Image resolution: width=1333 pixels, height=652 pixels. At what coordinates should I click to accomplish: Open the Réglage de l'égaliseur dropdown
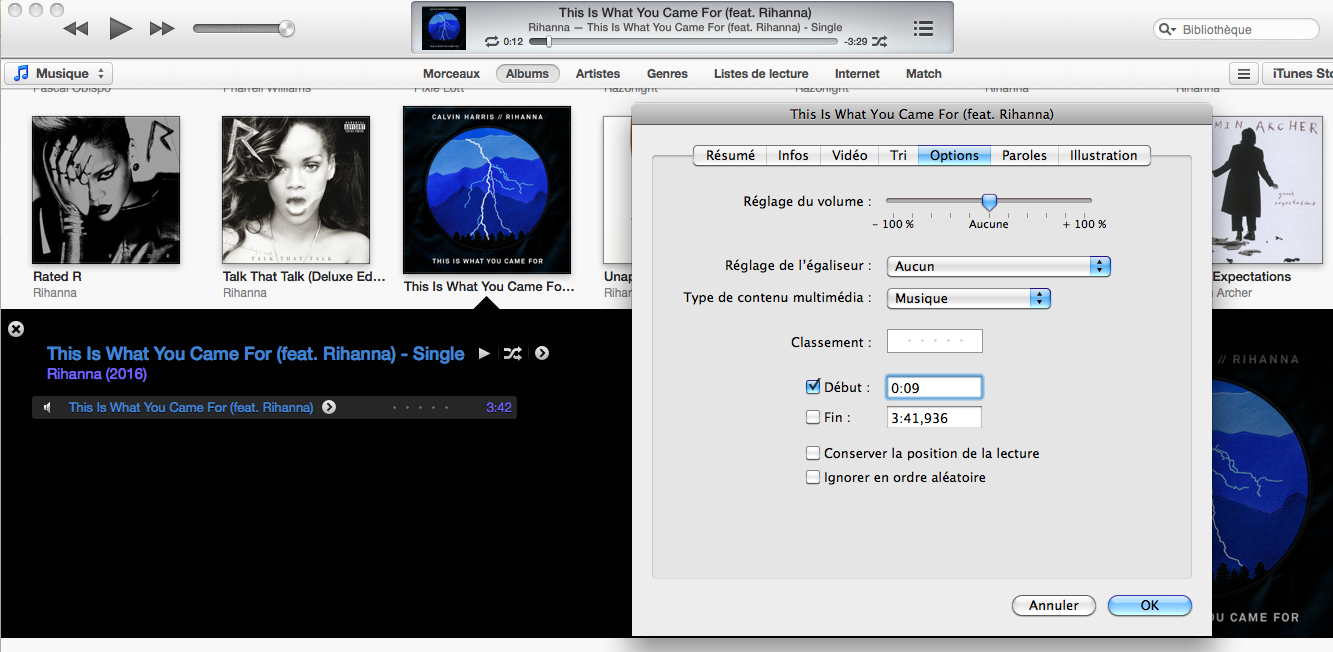coord(999,266)
